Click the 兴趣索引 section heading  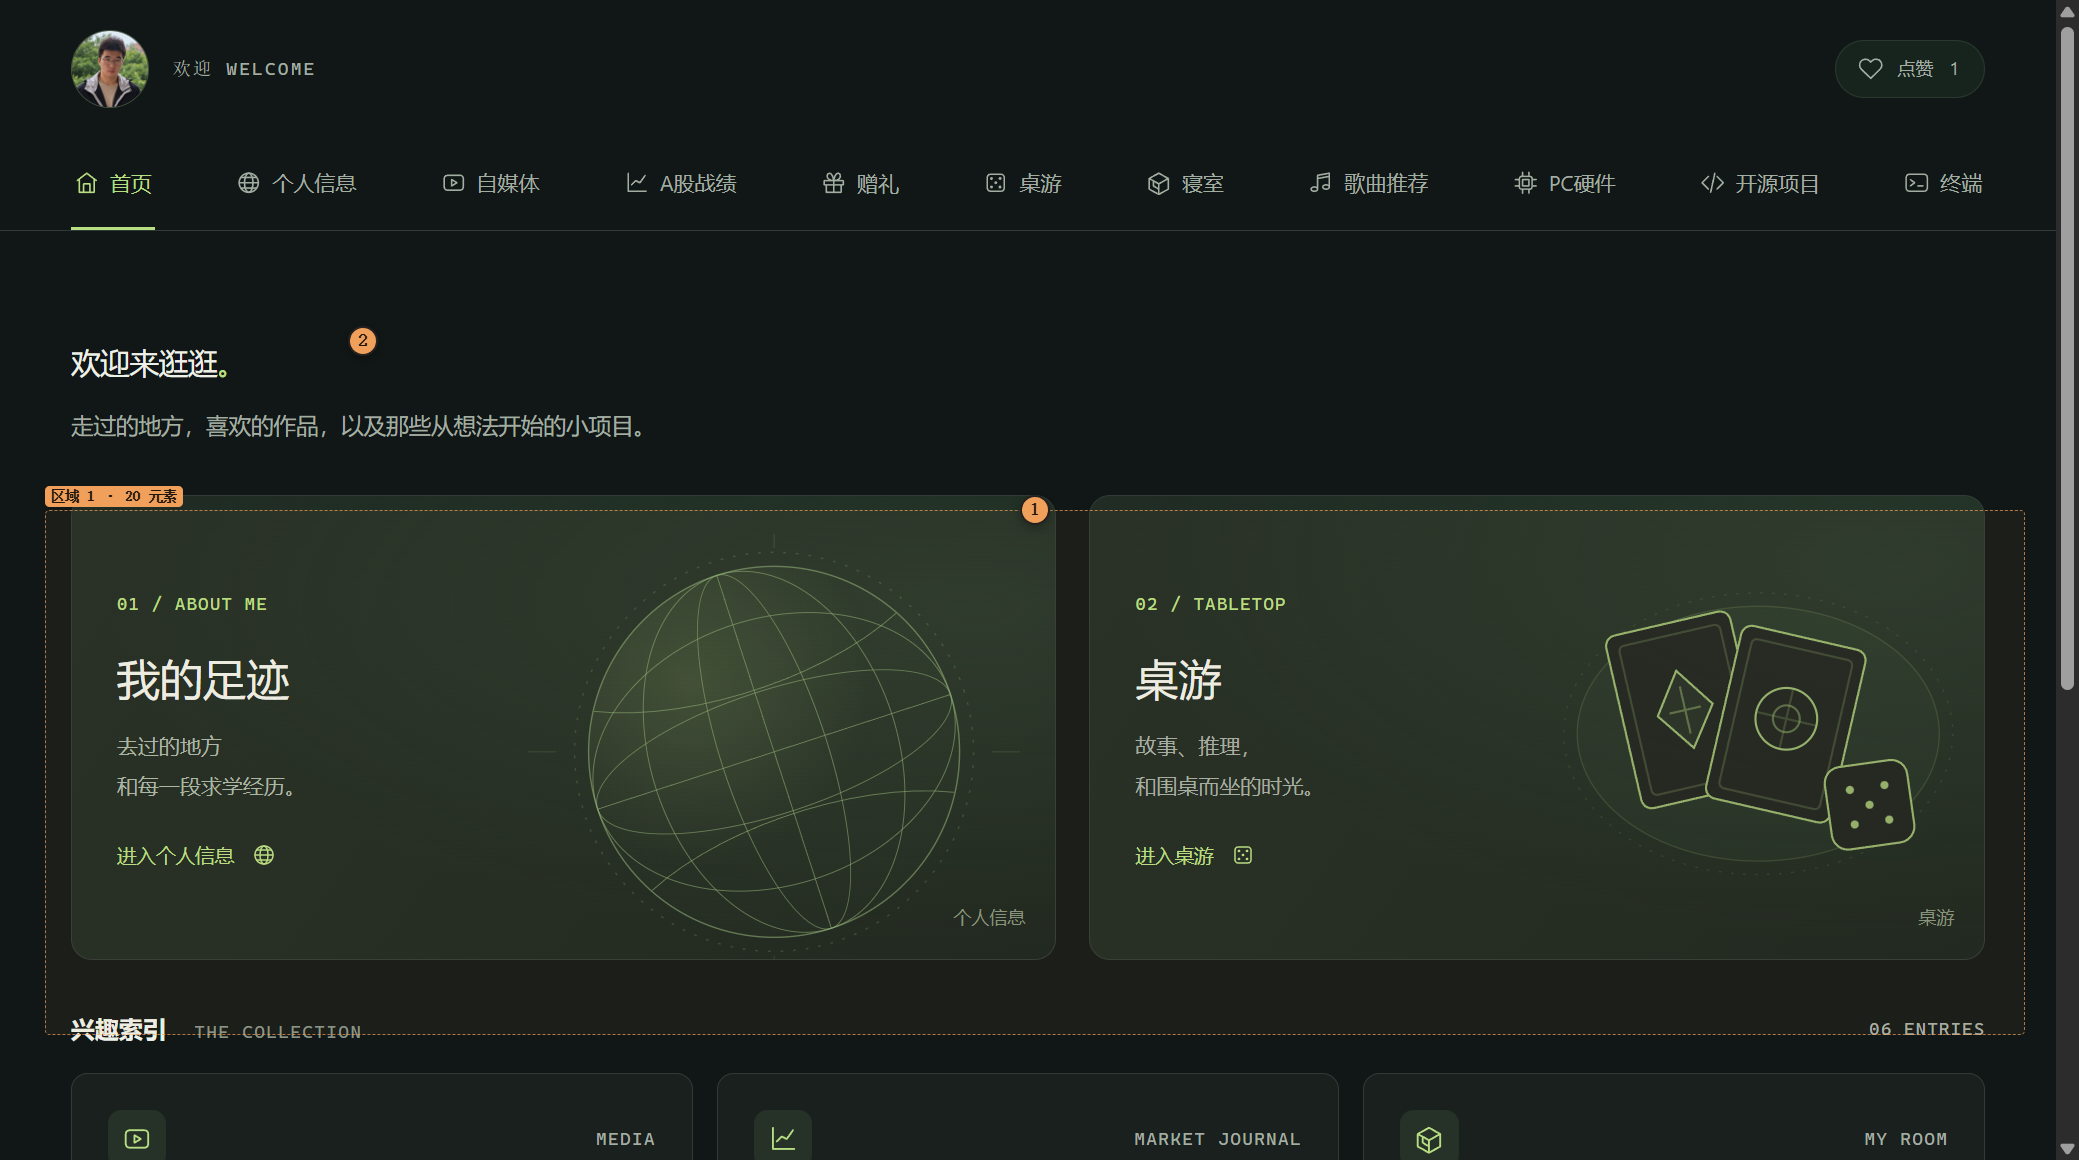[118, 1030]
